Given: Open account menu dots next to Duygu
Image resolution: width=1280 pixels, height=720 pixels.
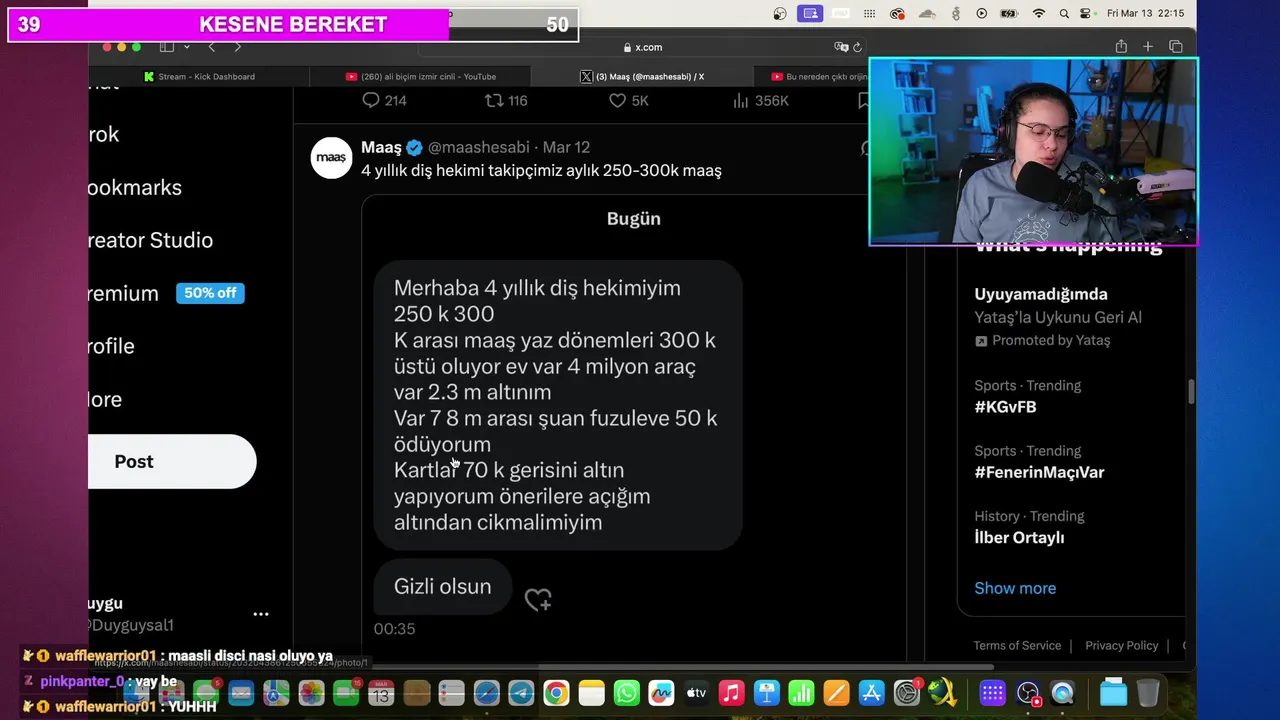Looking at the screenshot, I should (x=261, y=614).
